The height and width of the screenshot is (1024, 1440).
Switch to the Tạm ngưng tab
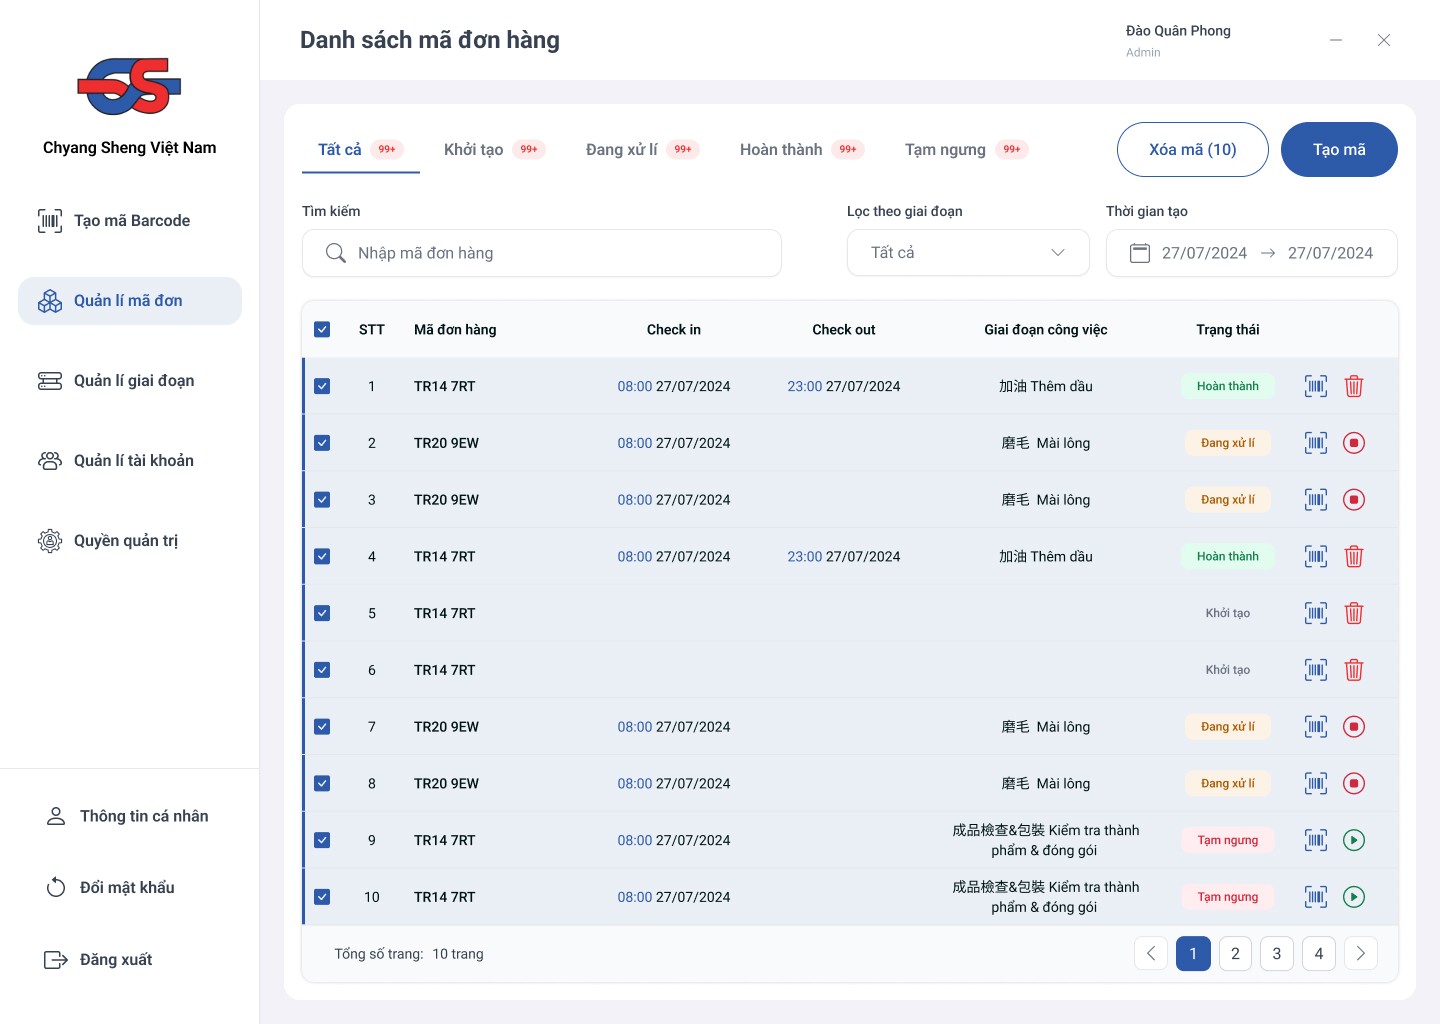[966, 149]
